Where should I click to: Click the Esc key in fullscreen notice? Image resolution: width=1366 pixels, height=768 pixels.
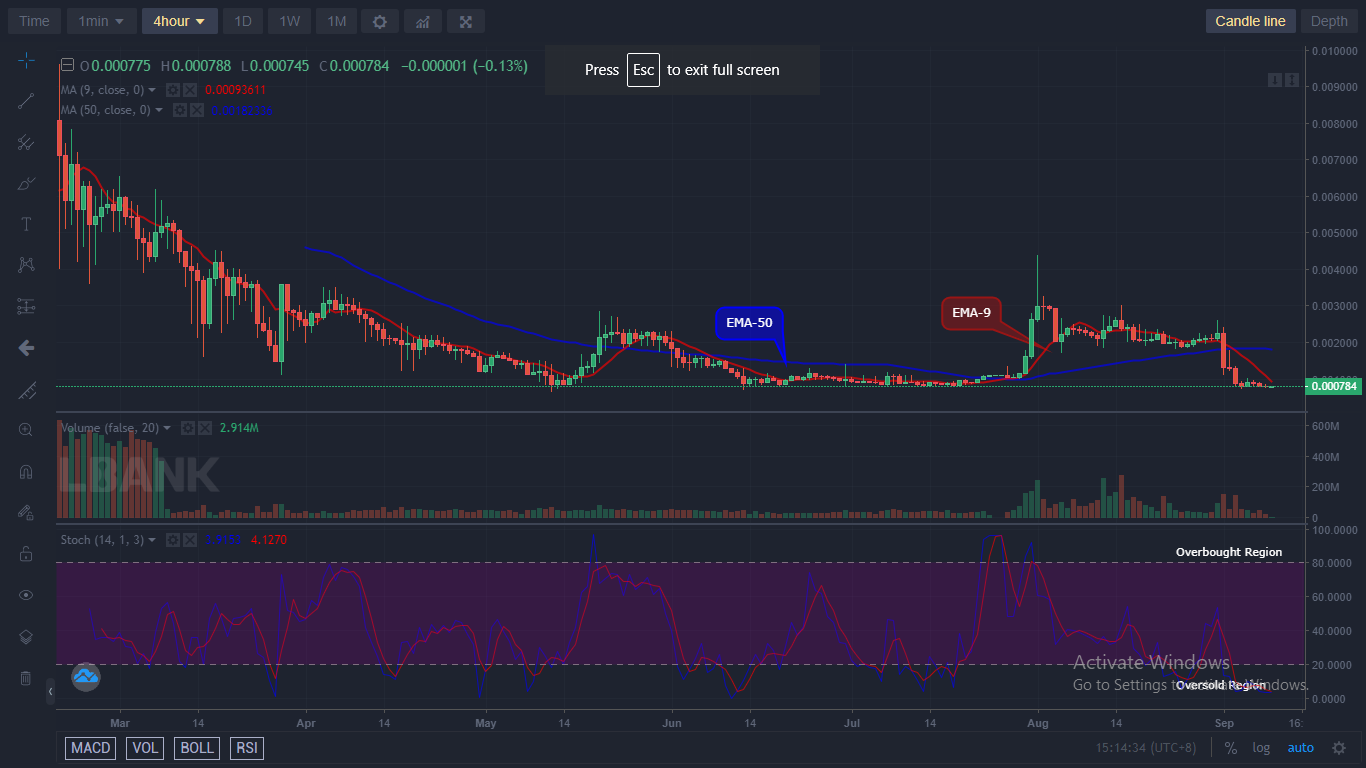click(643, 70)
